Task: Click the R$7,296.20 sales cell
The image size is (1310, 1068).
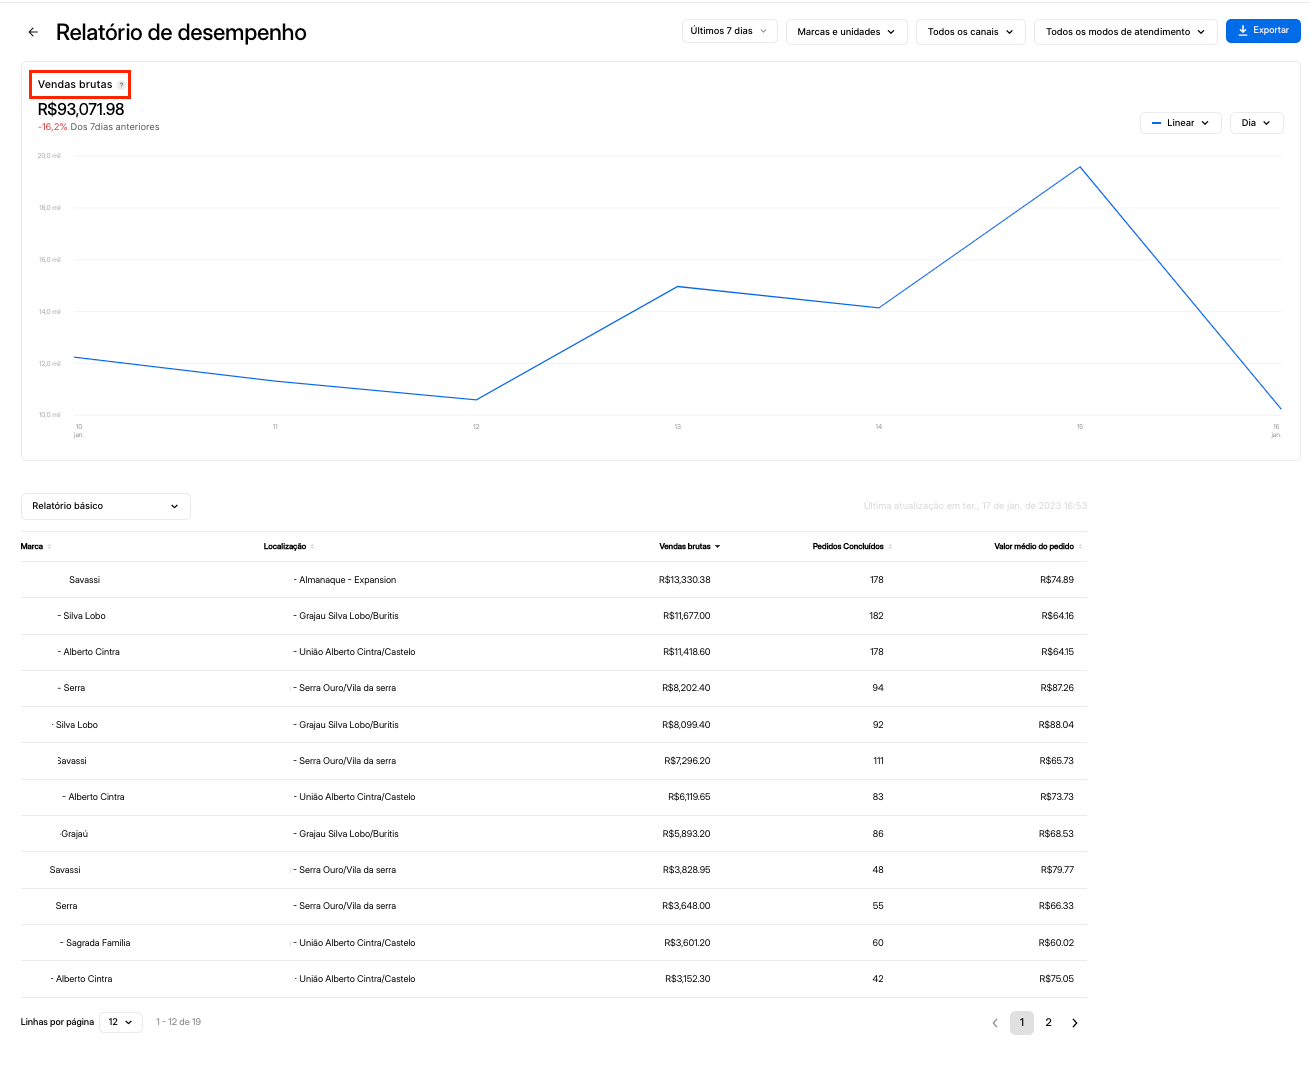Action: (687, 761)
